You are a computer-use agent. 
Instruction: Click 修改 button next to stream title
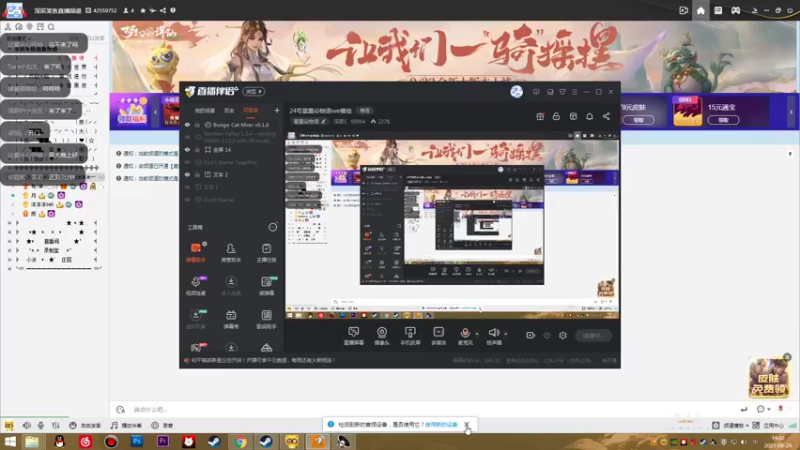pos(365,111)
